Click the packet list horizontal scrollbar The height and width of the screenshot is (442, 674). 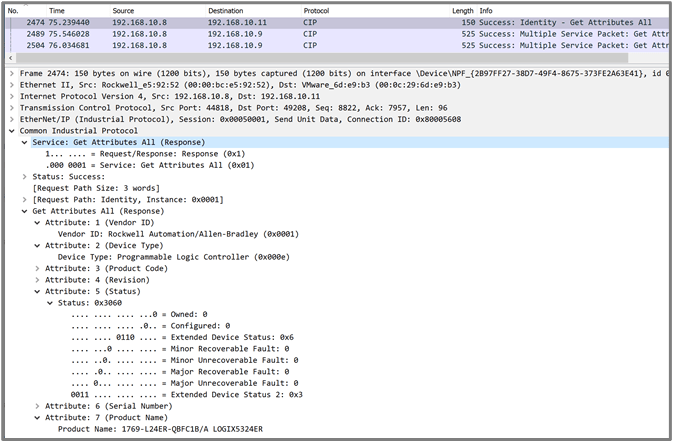click(x=322, y=58)
